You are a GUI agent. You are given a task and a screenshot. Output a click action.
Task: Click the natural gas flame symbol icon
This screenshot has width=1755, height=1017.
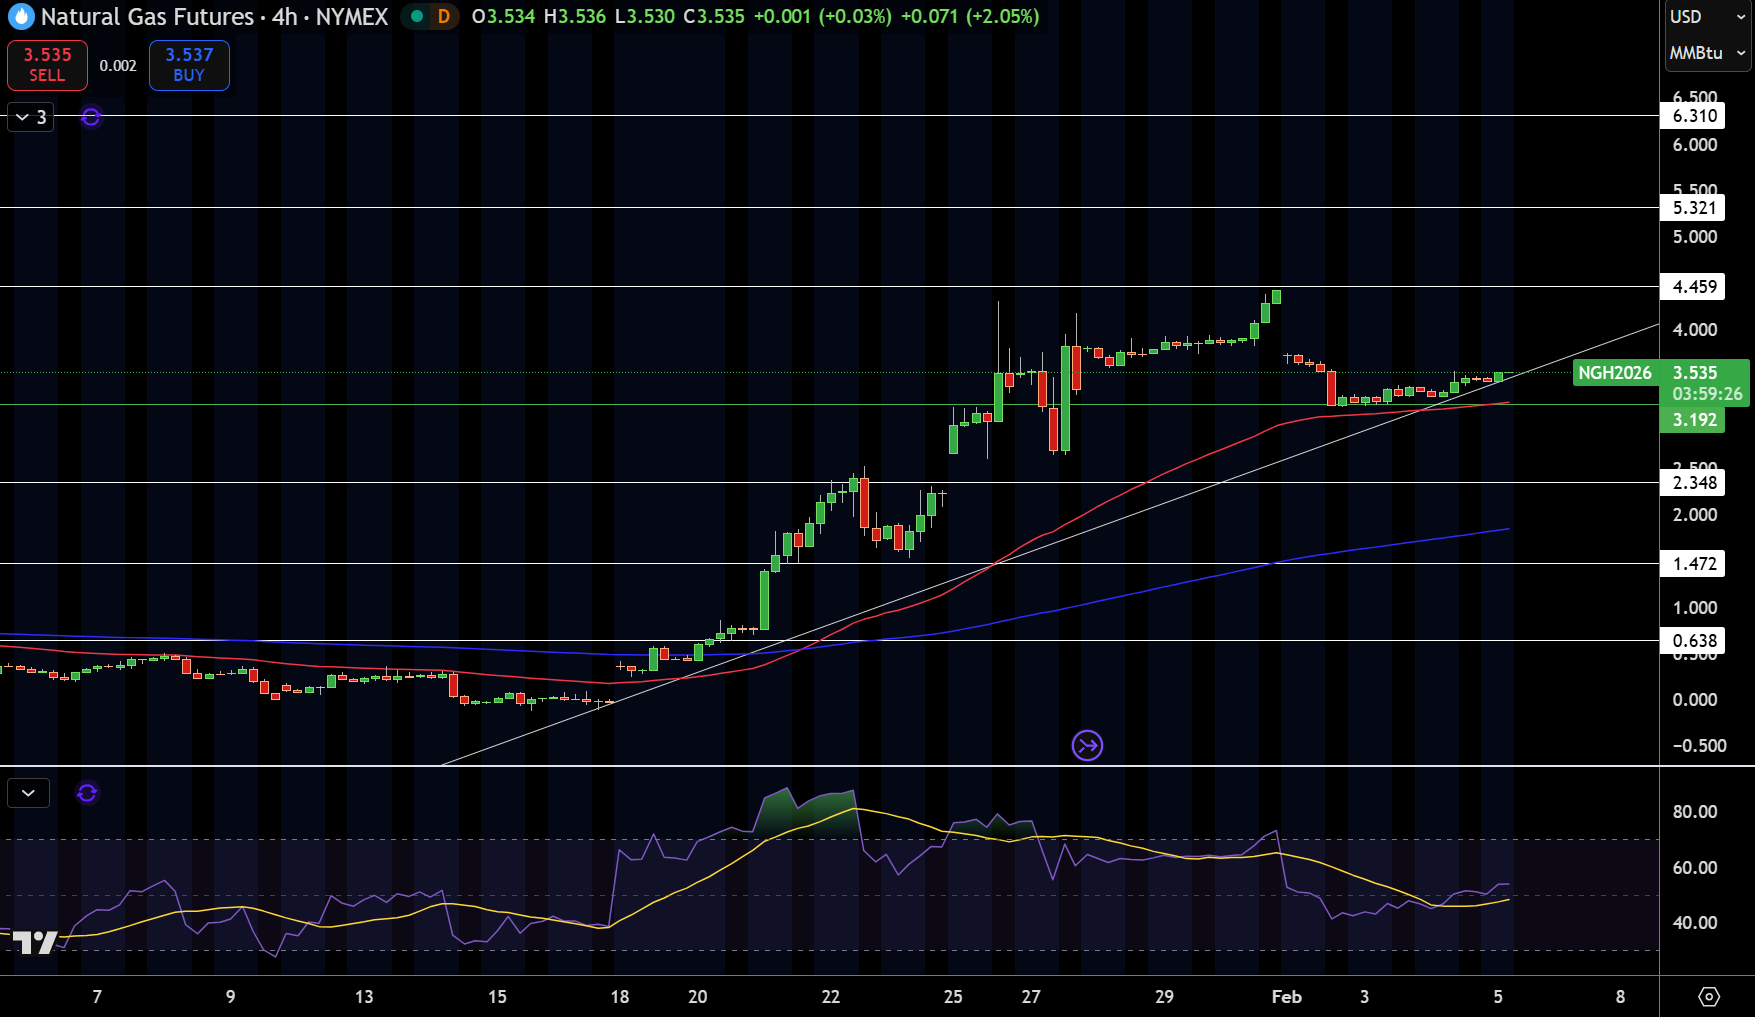(21, 17)
